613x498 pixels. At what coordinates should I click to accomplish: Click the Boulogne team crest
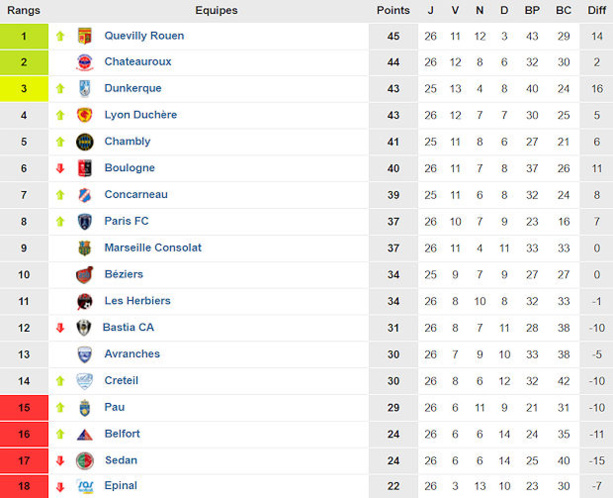[x=85, y=168]
